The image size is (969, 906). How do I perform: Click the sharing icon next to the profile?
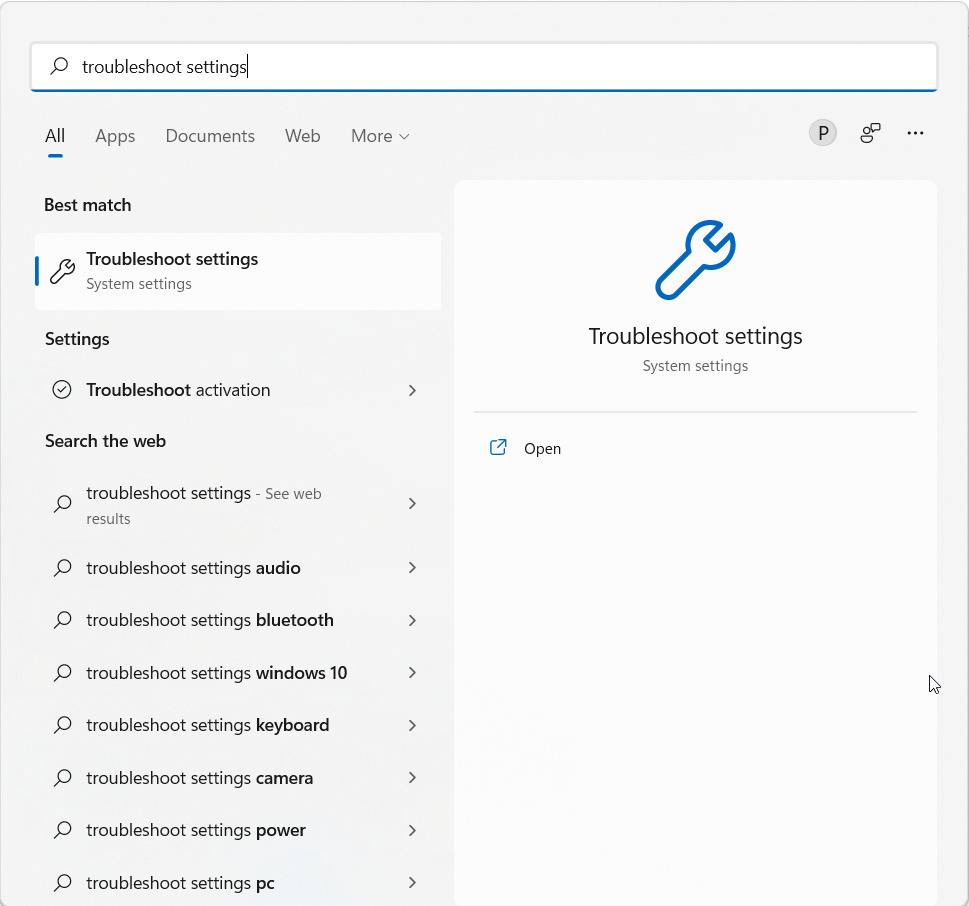[869, 132]
